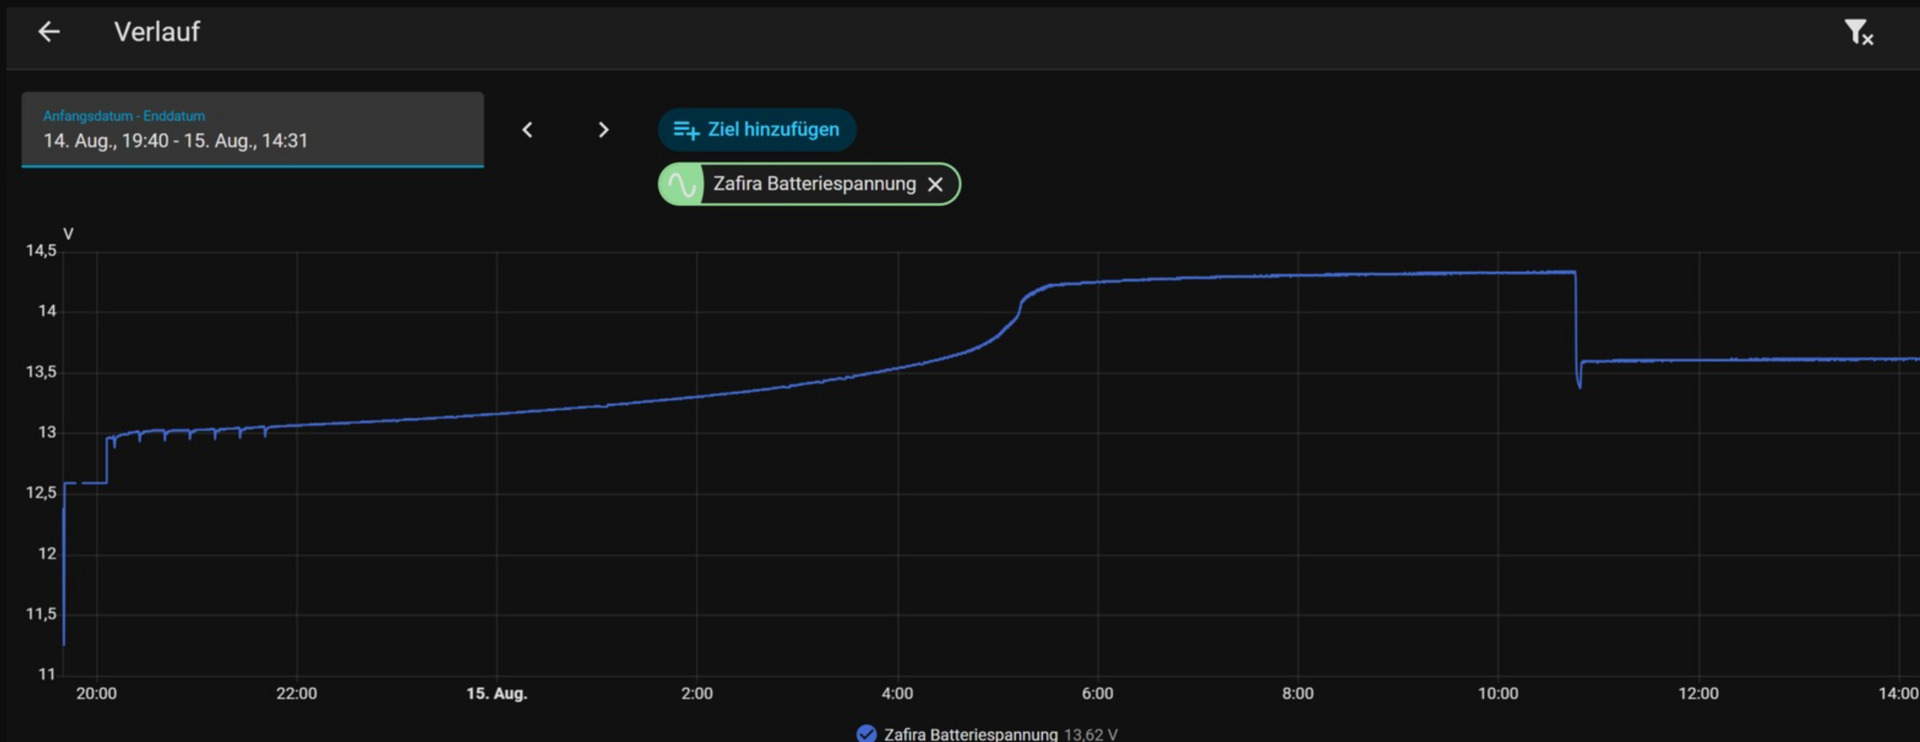1920x742 pixels.
Task: Click the 12:00 x-axis label
Action: coord(1698,693)
